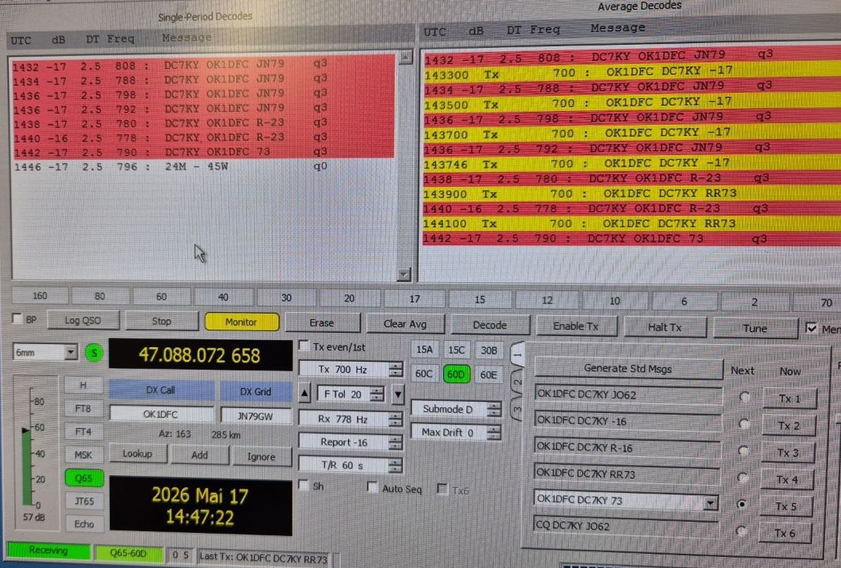Select Next radio for Tx 5 message
Viewport: 841px width, 568px height.
(x=742, y=504)
